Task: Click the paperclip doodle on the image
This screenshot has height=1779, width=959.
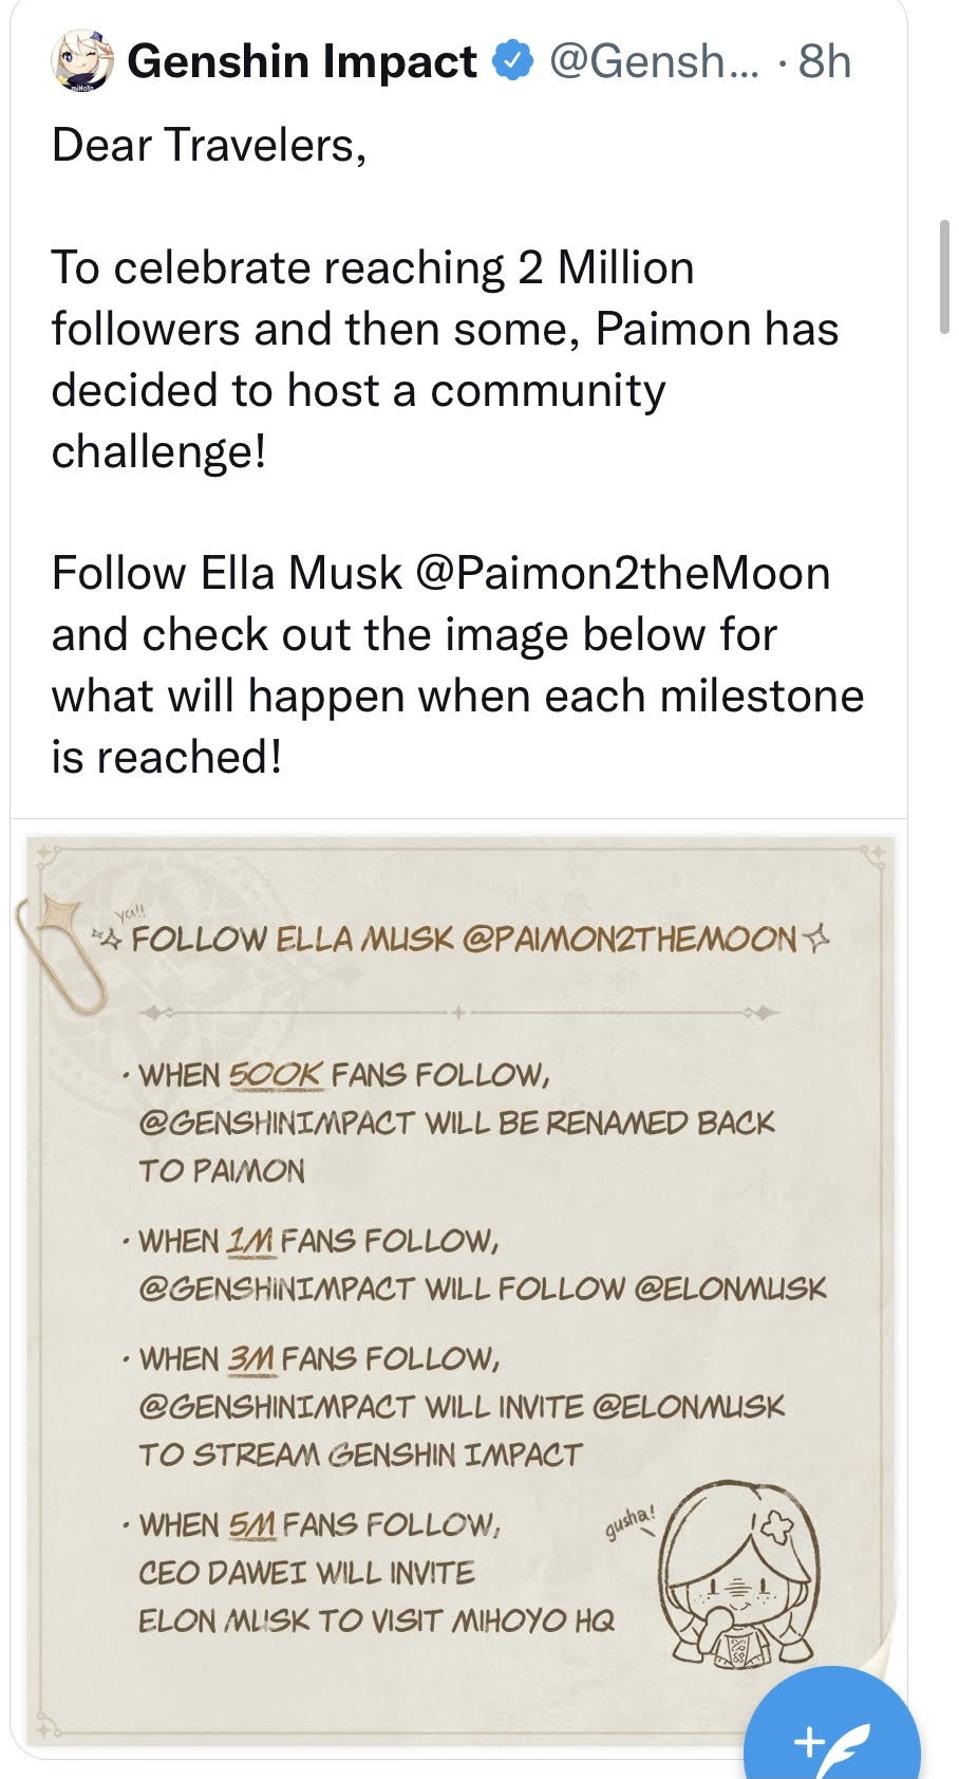Action: pos(62,950)
